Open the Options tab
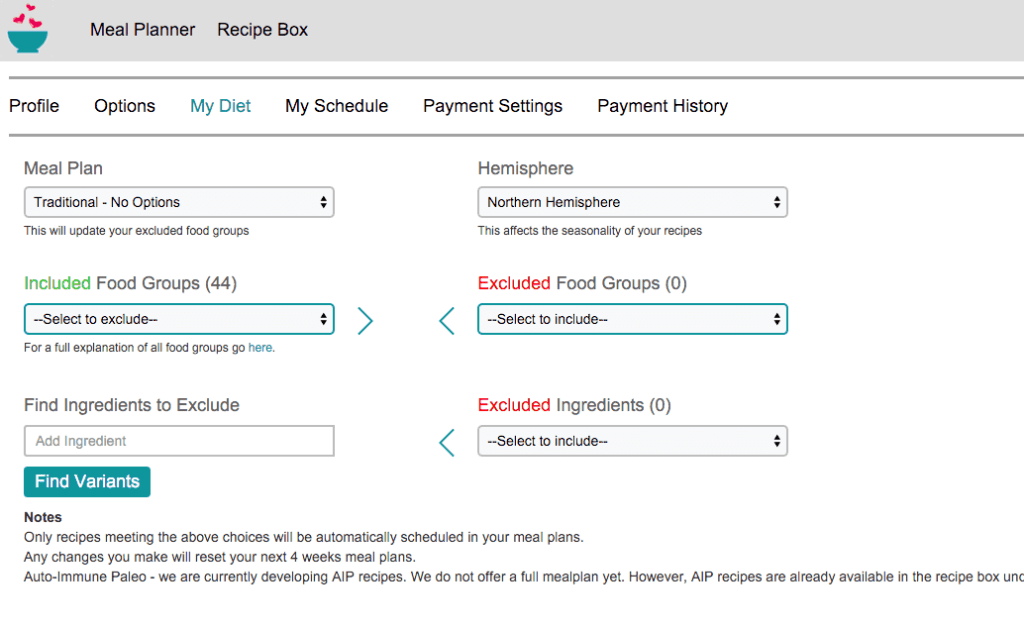The image size is (1024, 631). (124, 105)
